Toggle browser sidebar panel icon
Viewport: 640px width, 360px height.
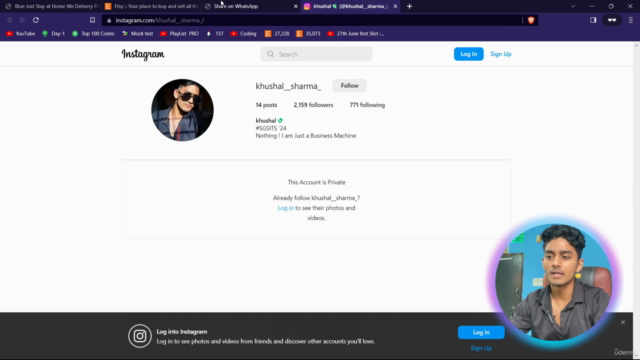[x=593, y=20]
